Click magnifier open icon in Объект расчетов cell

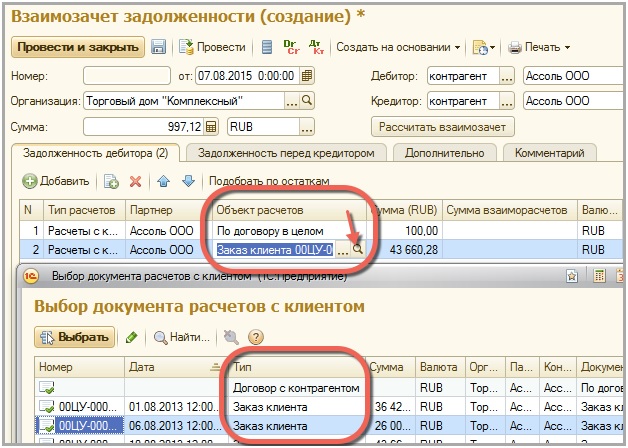(358, 250)
